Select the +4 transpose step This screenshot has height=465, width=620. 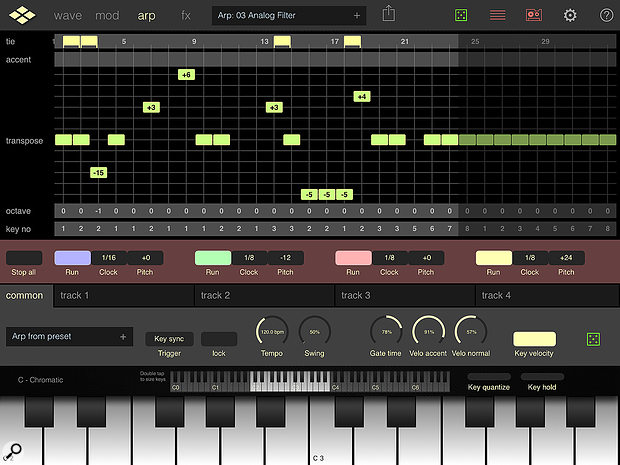point(362,96)
